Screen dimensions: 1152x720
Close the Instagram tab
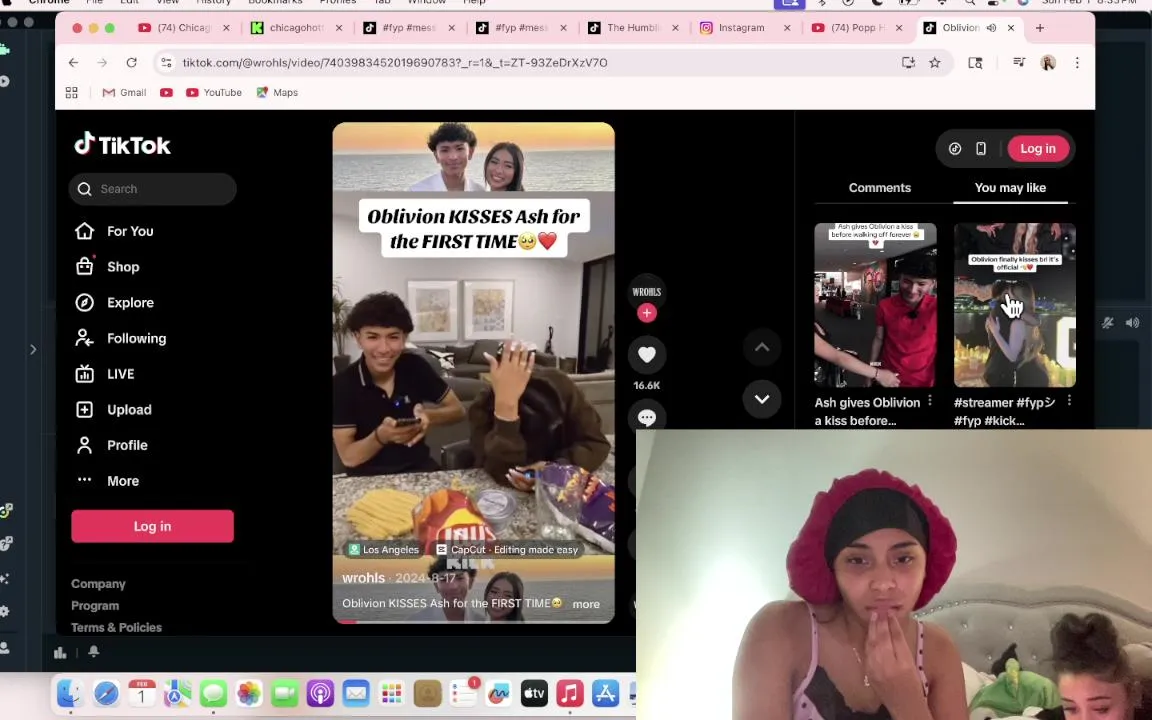coord(787,28)
